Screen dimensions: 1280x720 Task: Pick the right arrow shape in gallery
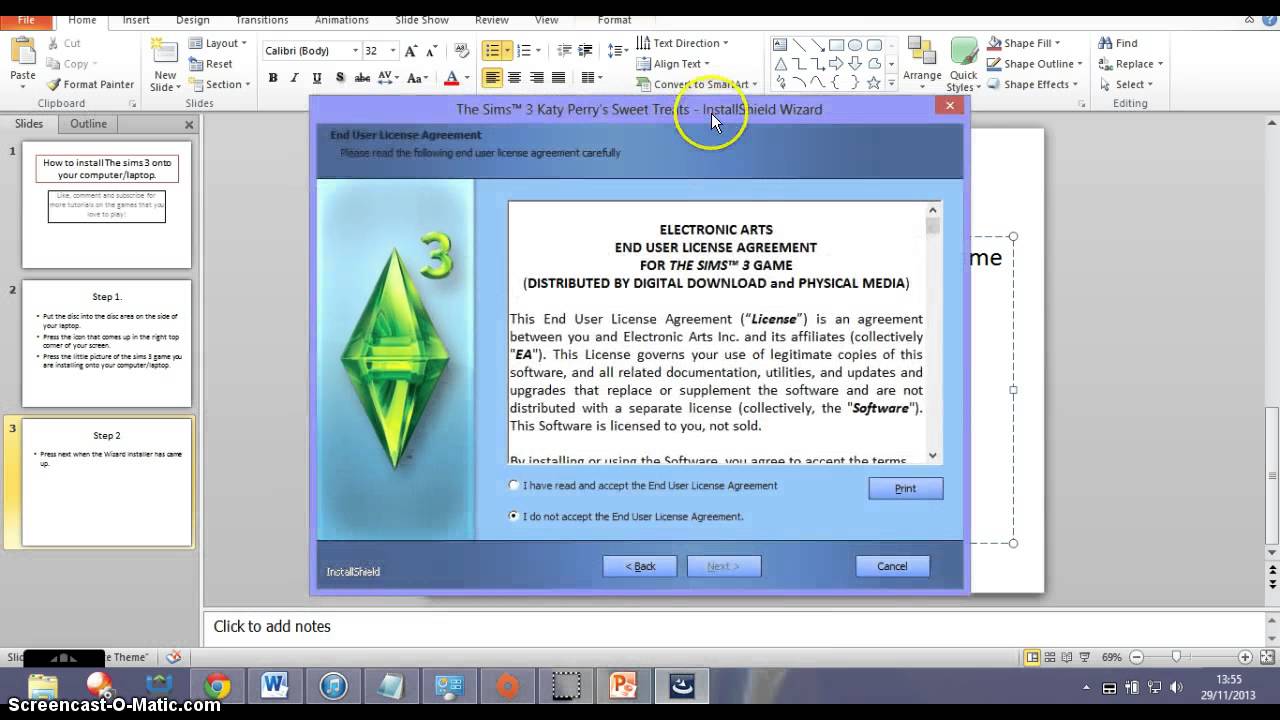tap(836, 64)
